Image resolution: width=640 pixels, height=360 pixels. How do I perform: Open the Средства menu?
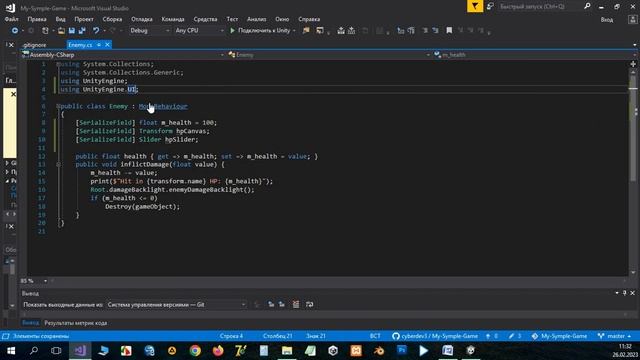click(x=205, y=19)
